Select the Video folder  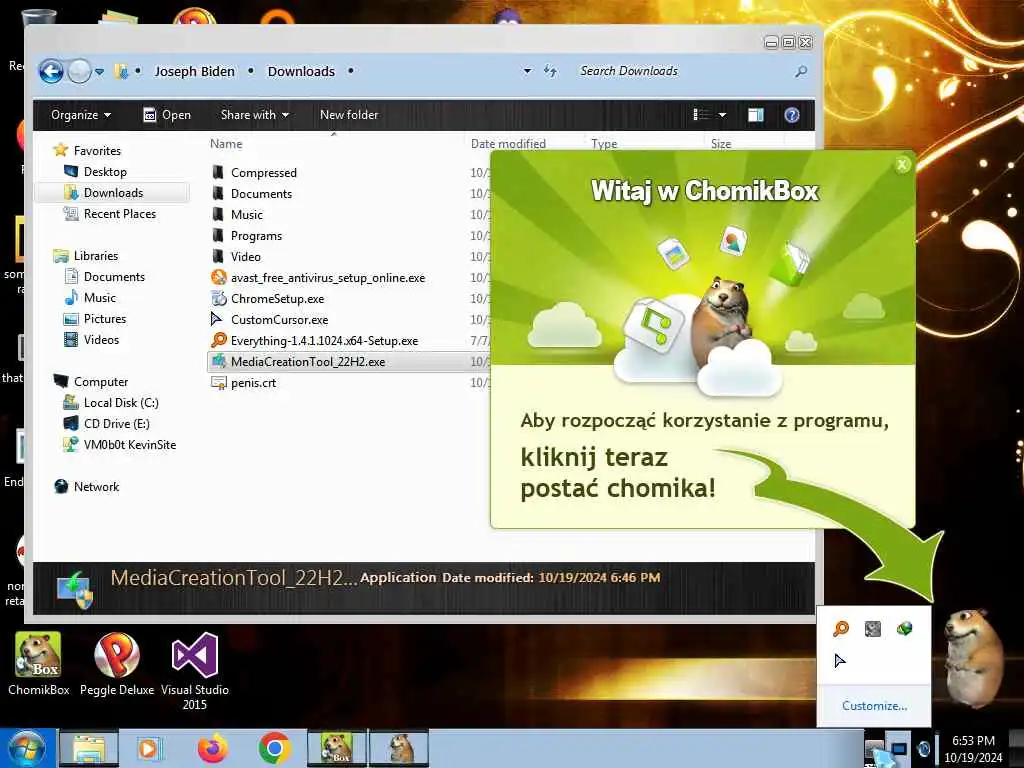tap(236, 257)
